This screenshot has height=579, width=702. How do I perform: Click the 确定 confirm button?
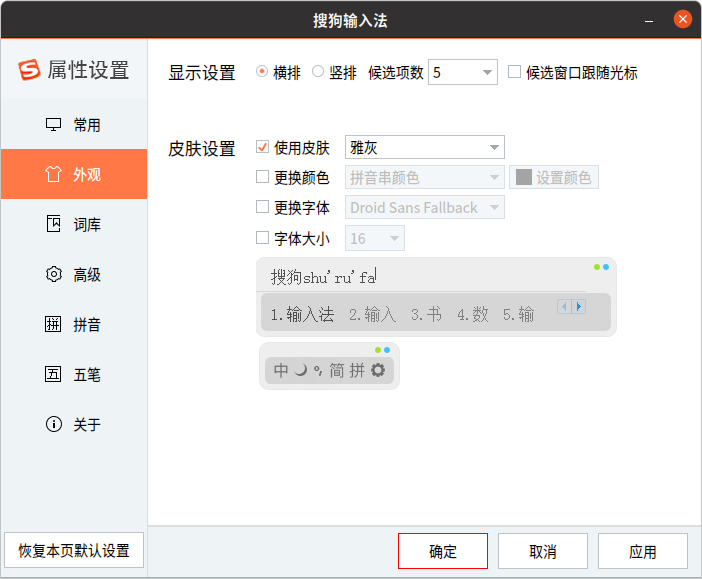(442, 551)
